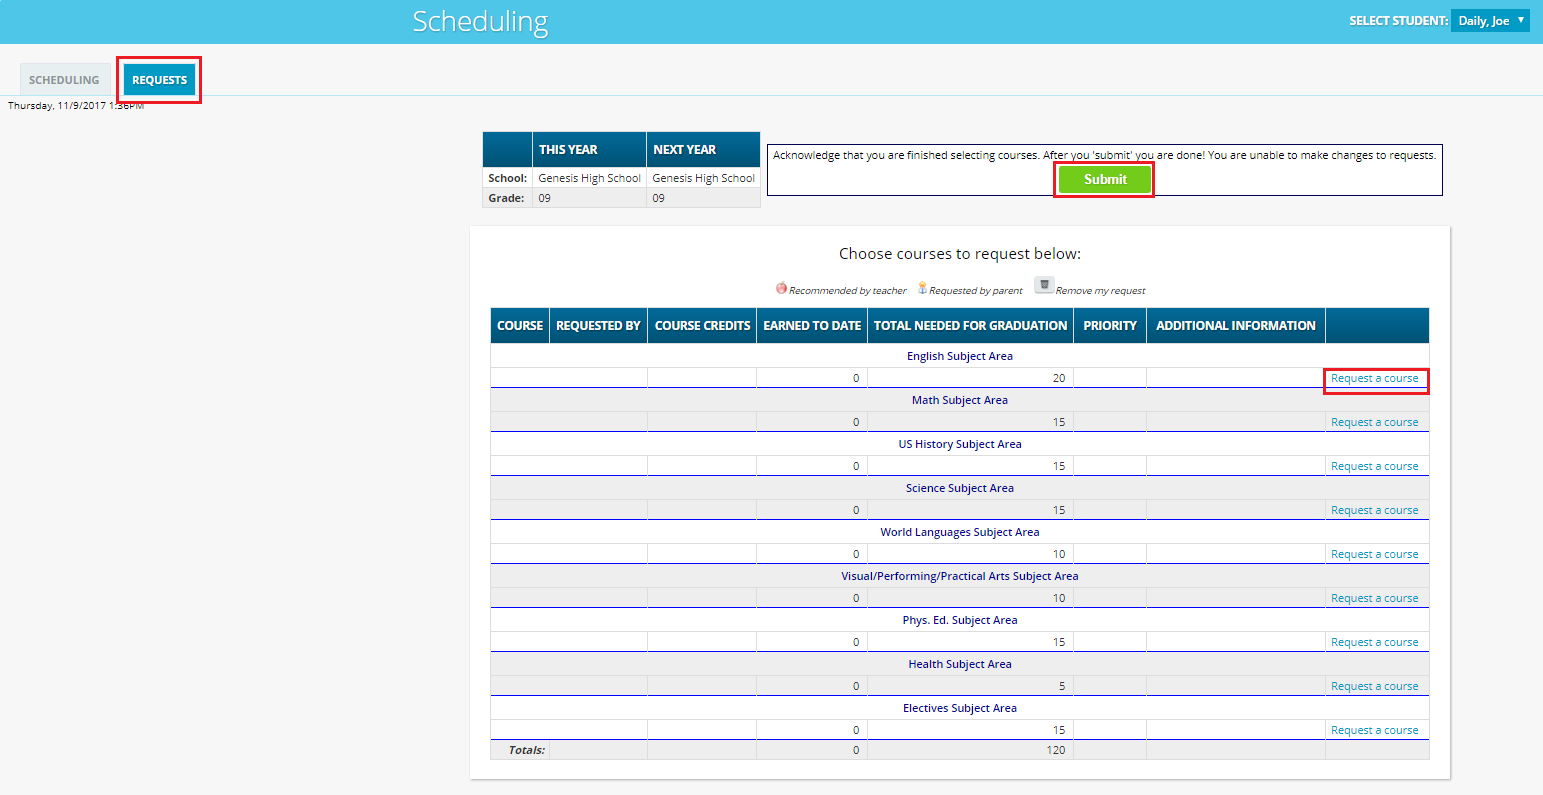Image resolution: width=1543 pixels, height=795 pixels.
Task: Request a course for US History Subject Area
Action: pos(1375,465)
